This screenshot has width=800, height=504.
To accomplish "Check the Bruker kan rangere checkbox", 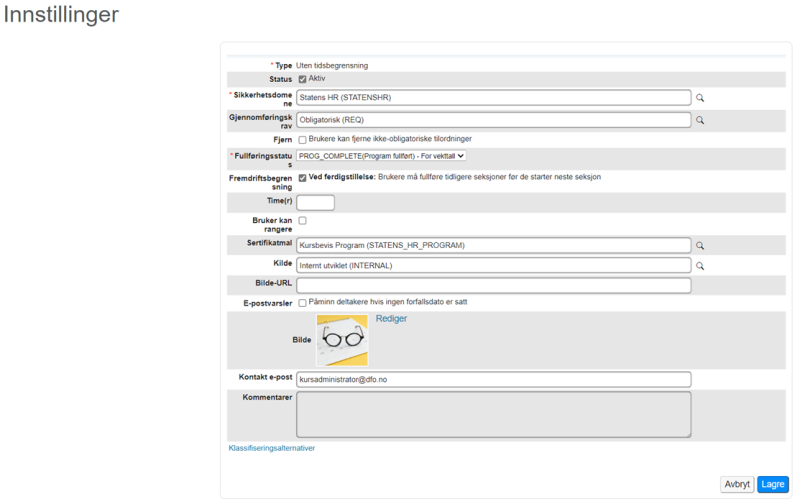I will [x=303, y=221].
